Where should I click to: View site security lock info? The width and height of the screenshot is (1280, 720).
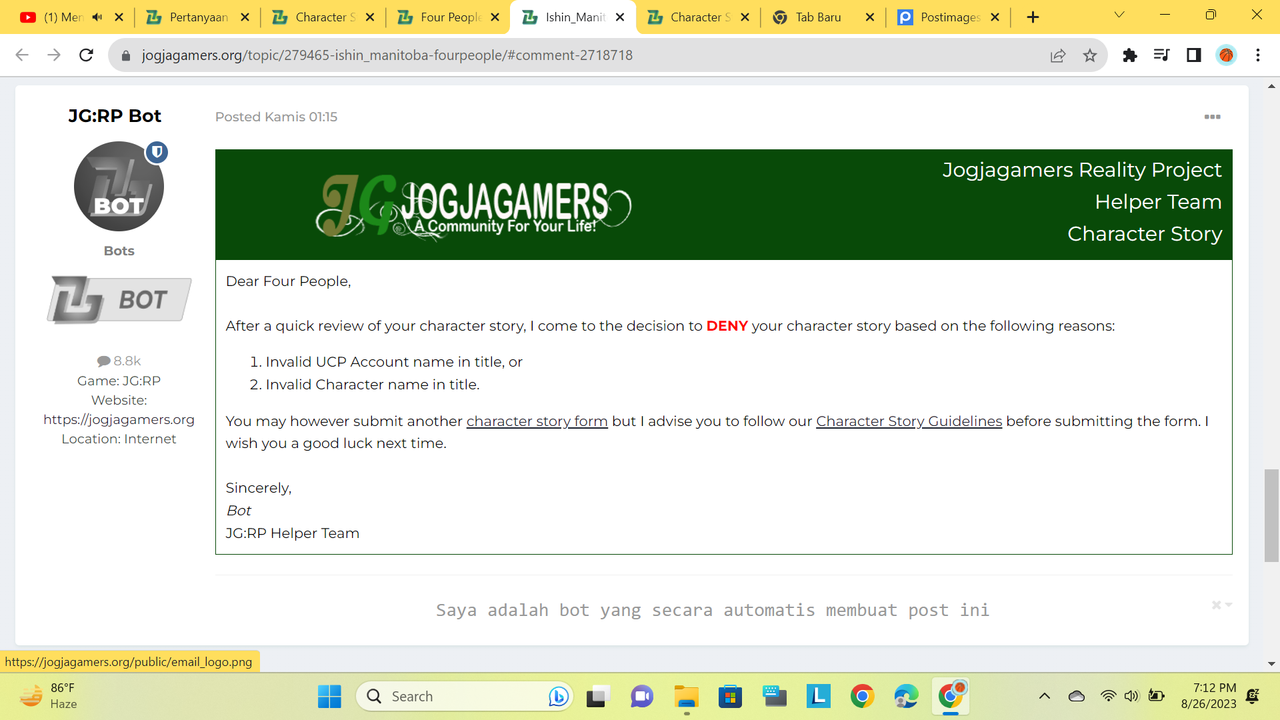pos(126,56)
